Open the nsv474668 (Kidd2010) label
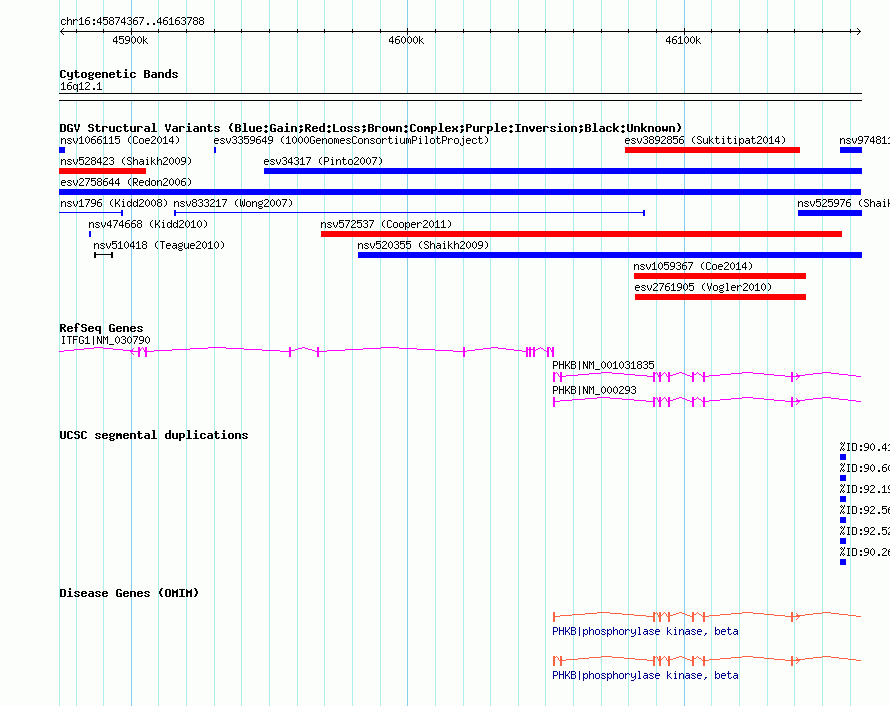Image resolution: width=890 pixels, height=706 pixels. 148,224
